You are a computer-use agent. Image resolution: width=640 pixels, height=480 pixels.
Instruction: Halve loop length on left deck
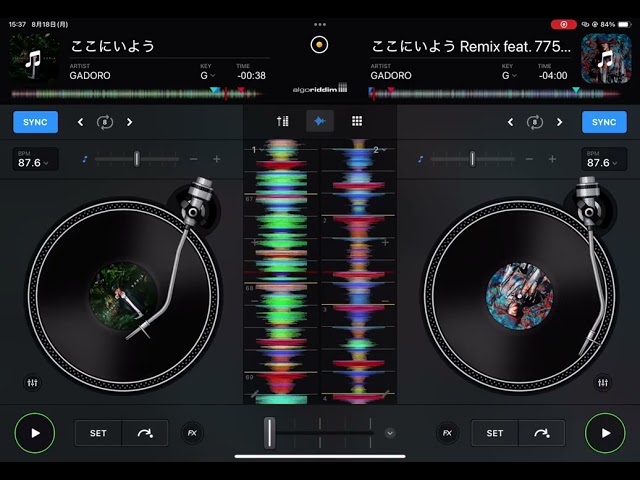click(80, 122)
